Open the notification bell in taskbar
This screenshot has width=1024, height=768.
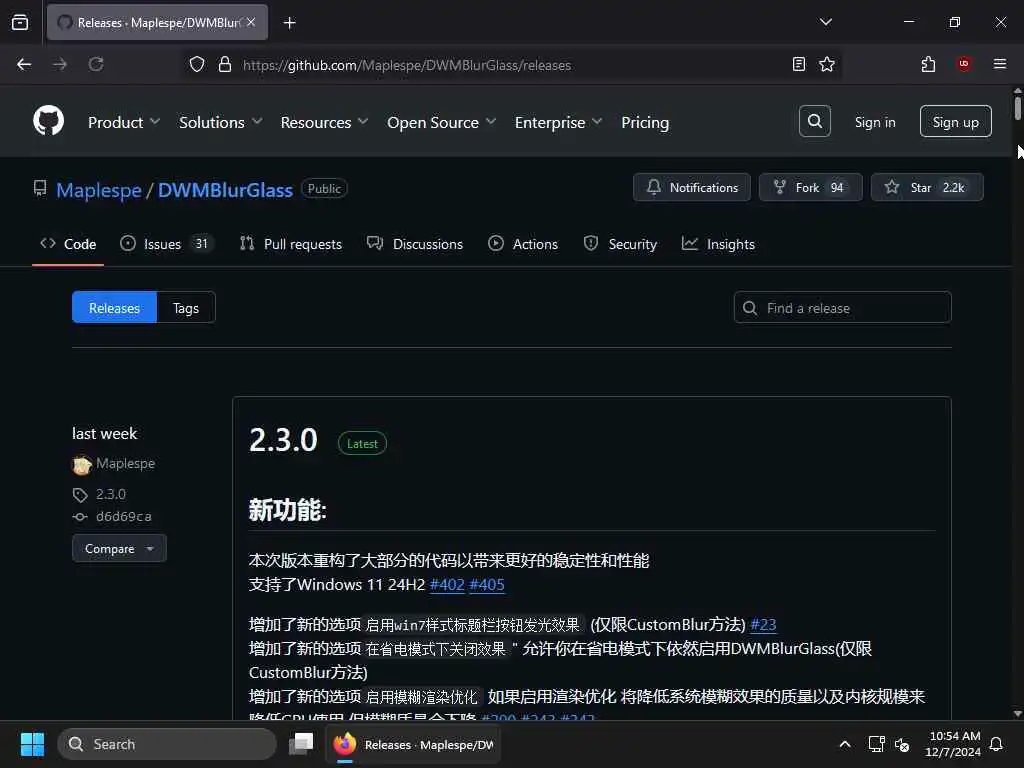tap(997, 744)
